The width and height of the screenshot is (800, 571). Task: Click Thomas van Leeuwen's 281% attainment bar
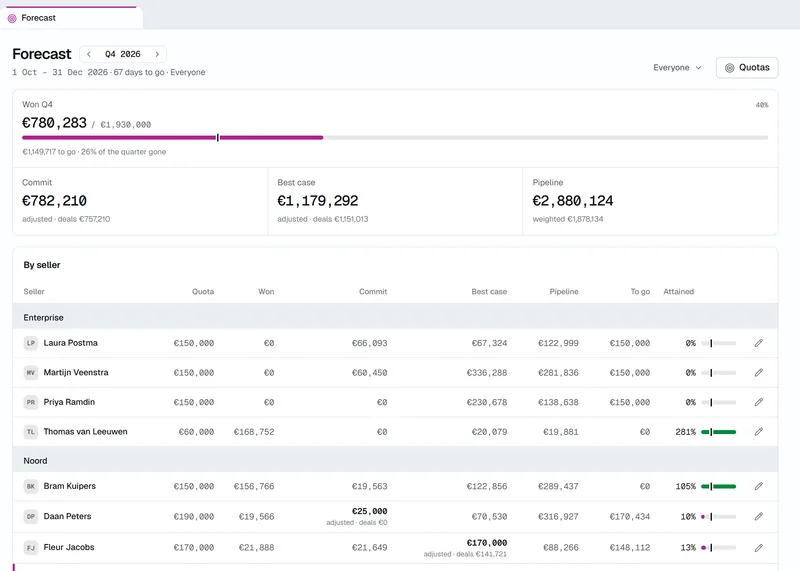(718, 432)
